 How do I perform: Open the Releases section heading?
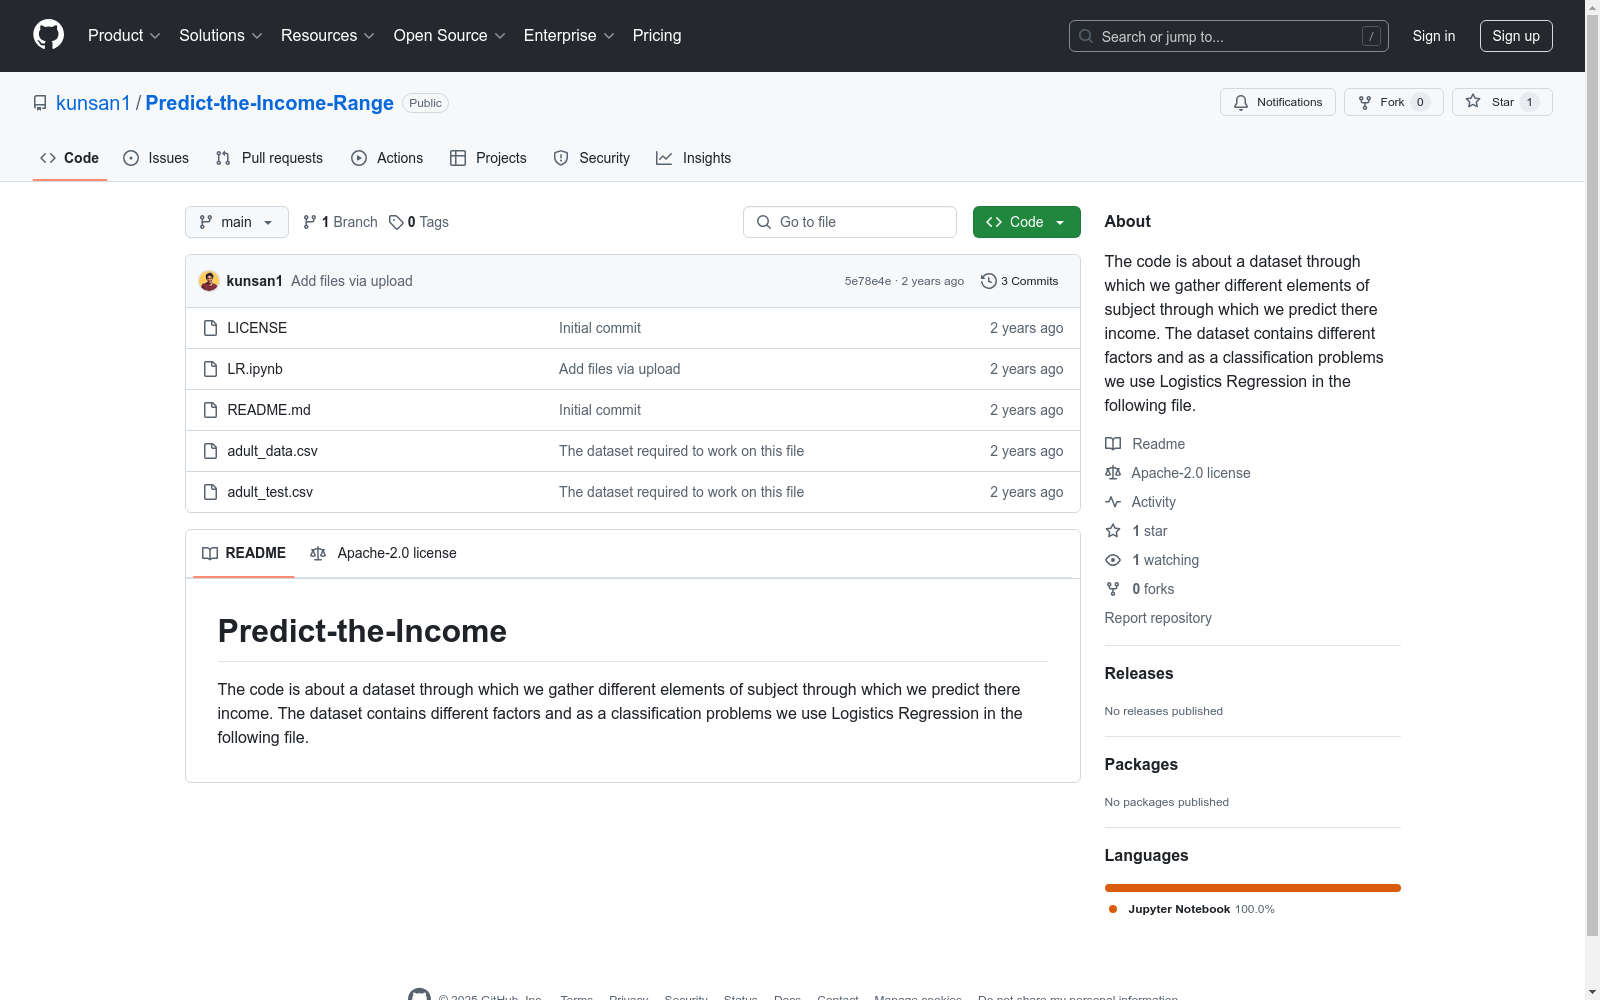tap(1139, 674)
